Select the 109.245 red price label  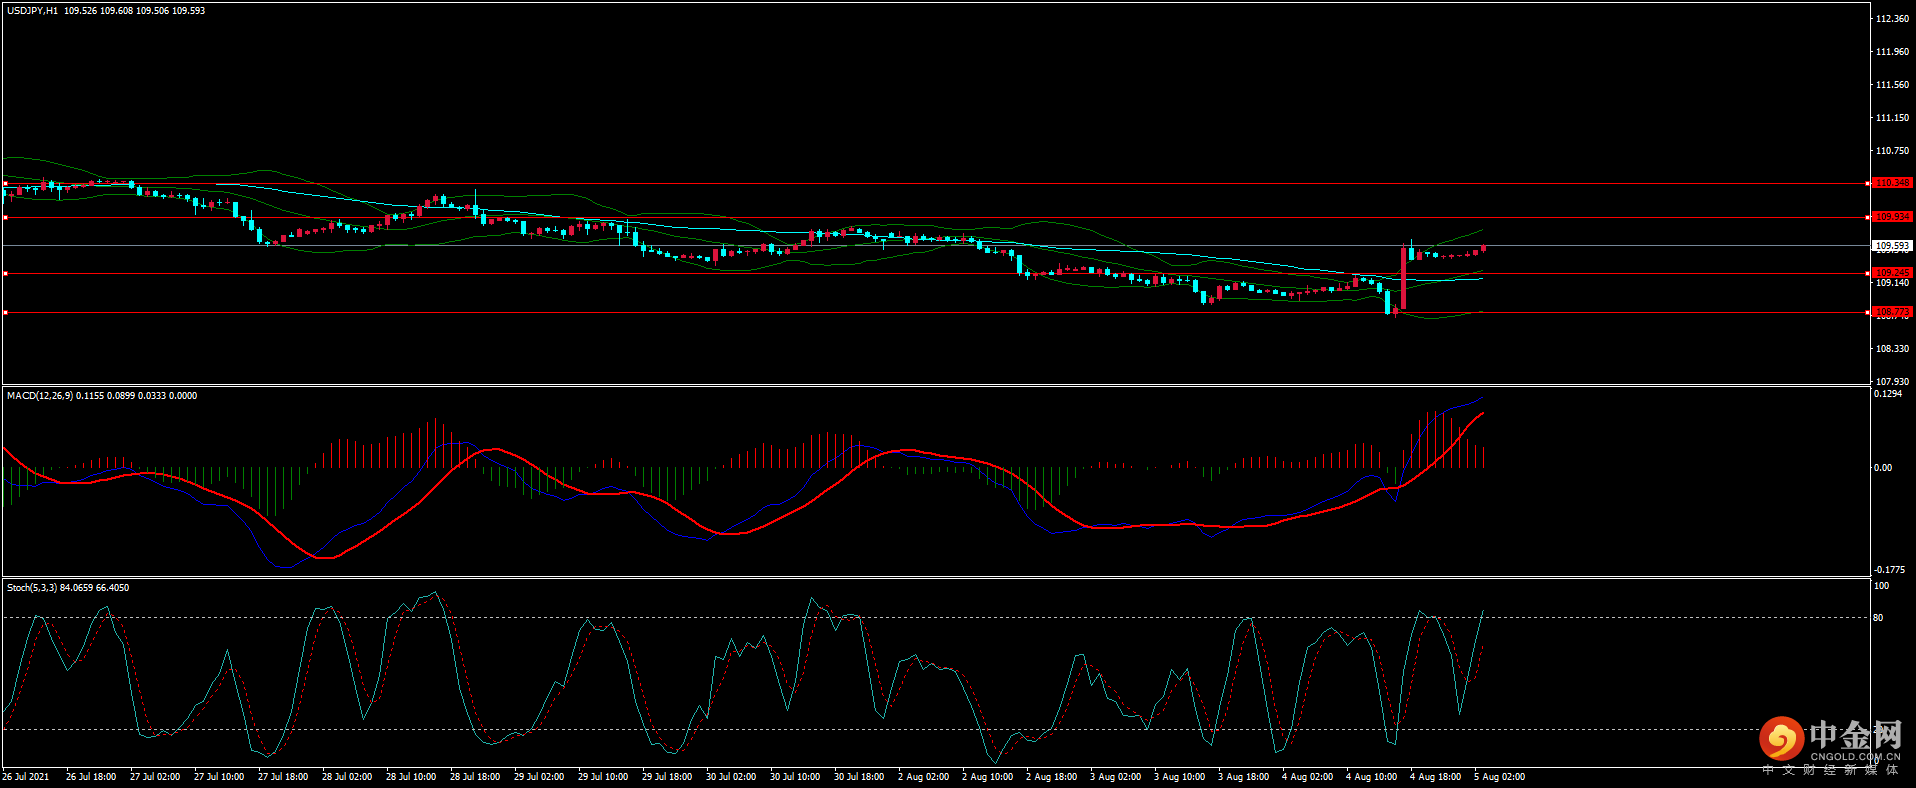pos(1891,272)
